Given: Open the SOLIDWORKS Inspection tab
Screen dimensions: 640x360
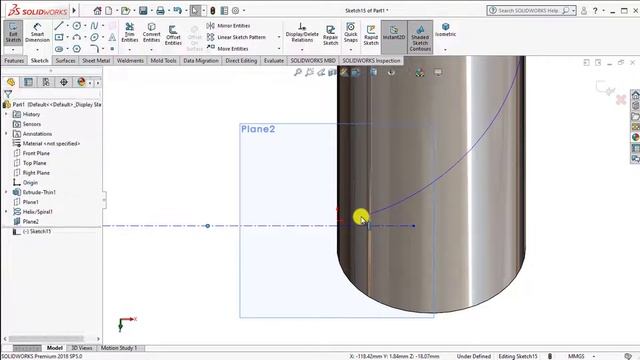Looking at the screenshot, I should (x=371, y=60).
